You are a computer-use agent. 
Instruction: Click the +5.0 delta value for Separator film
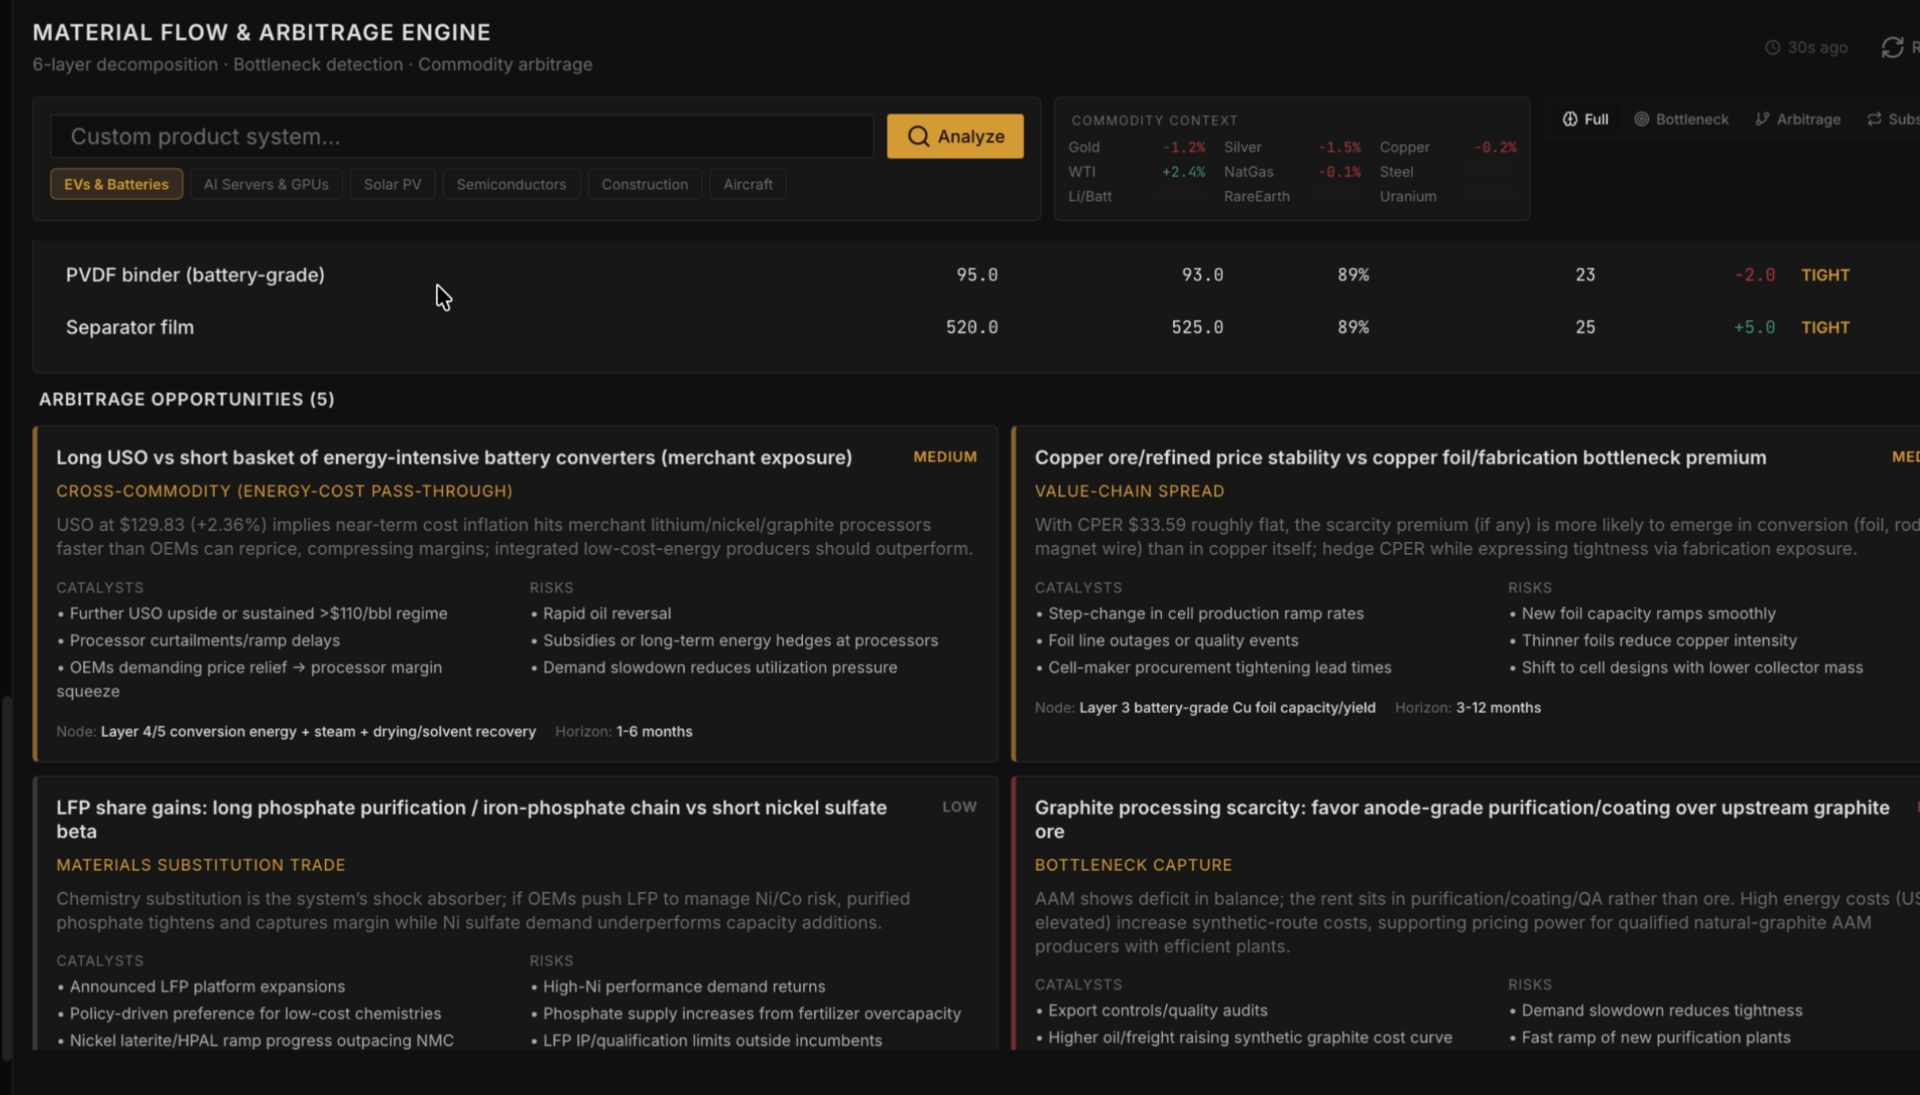tap(1755, 327)
